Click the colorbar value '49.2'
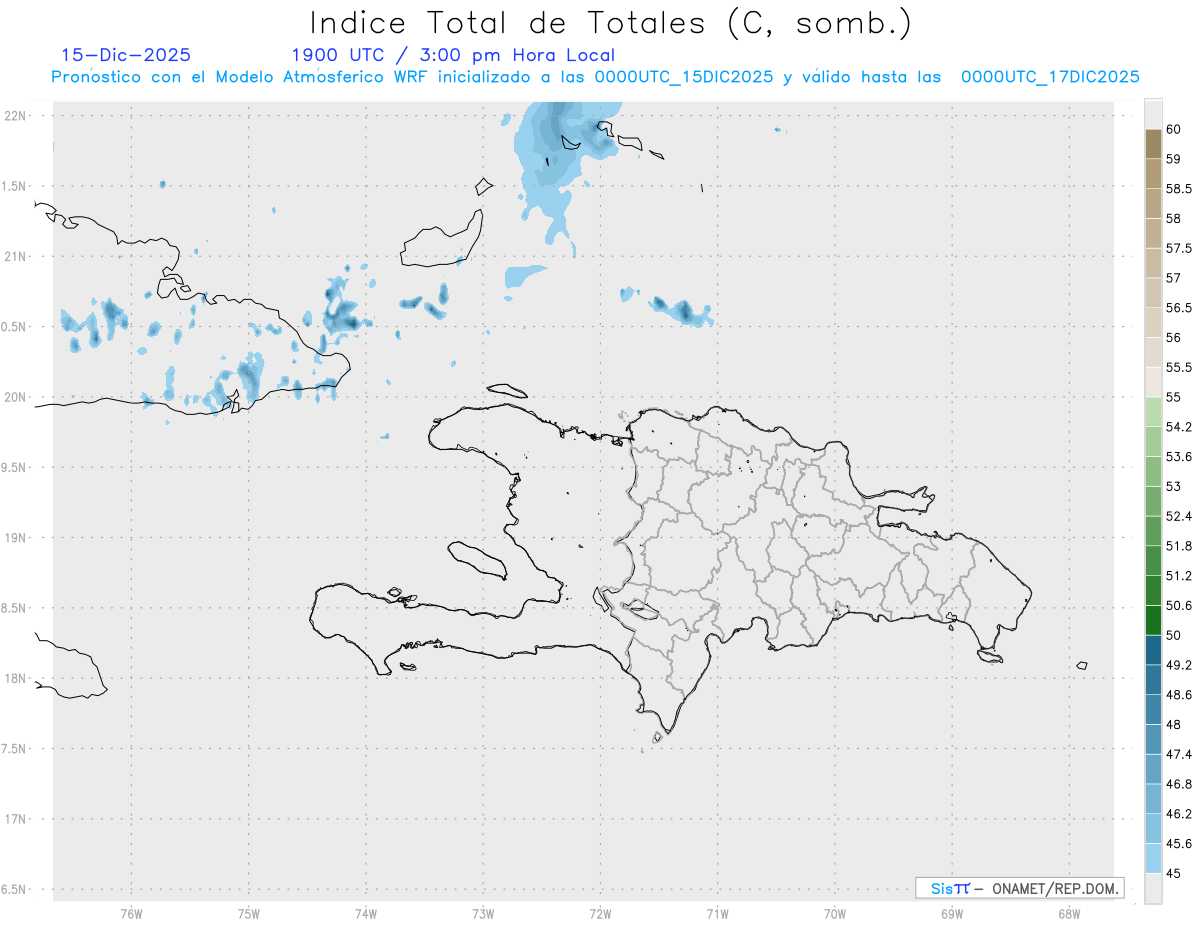The width and height of the screenshot is (1200, 927). (x=1179, y=665)
